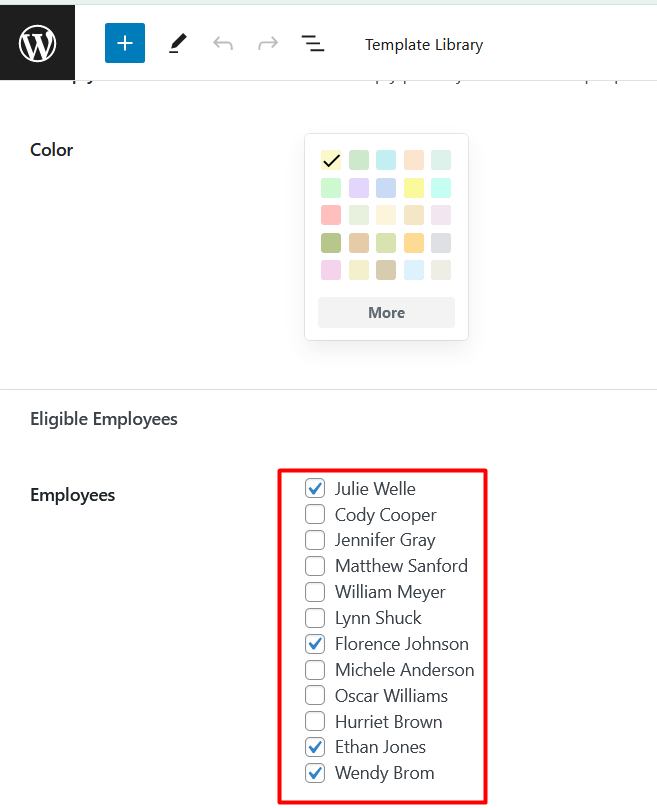Screen dimensions: 657x808
Task: Click the Undo arrow icon
Action: [x=222, y=44]
